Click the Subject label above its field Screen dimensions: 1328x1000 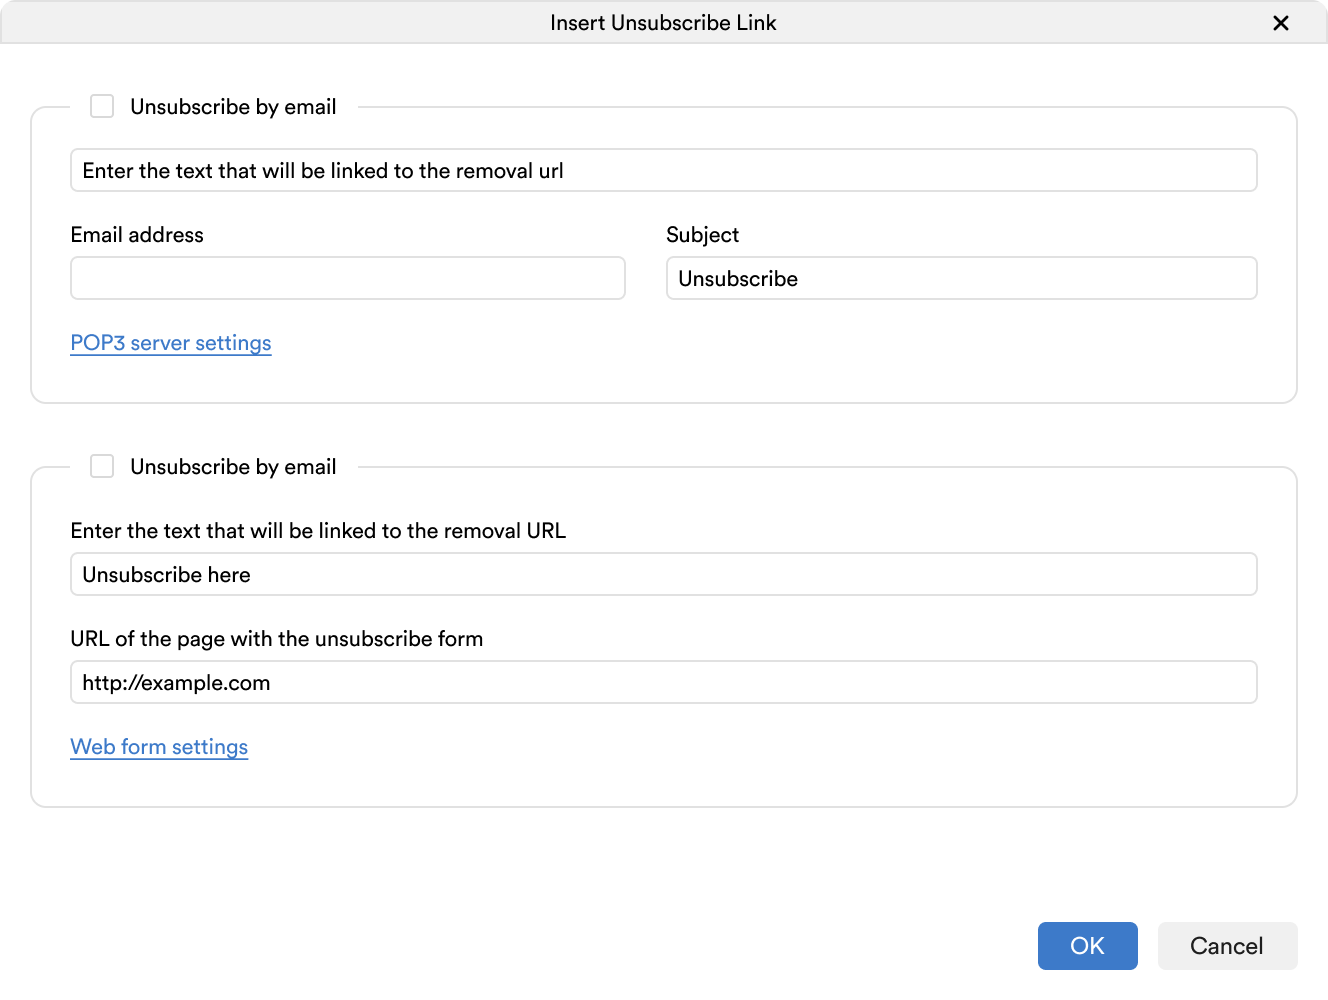coord(703,234)
